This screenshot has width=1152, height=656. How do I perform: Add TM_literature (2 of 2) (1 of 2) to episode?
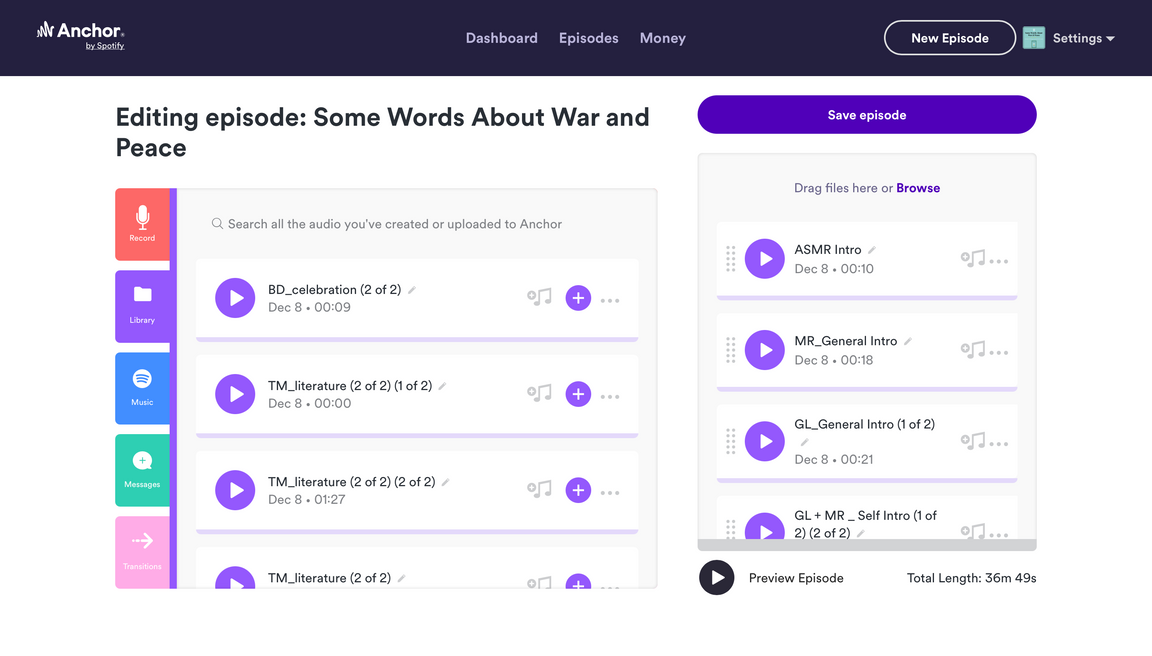coord(578,394)
